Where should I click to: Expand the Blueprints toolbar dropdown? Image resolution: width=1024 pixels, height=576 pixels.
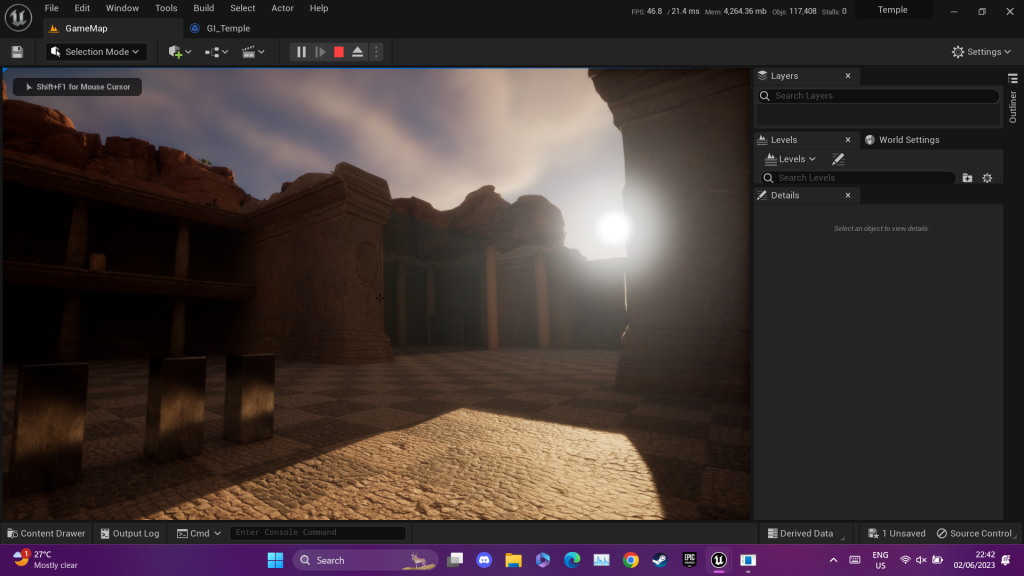point(216,52)
